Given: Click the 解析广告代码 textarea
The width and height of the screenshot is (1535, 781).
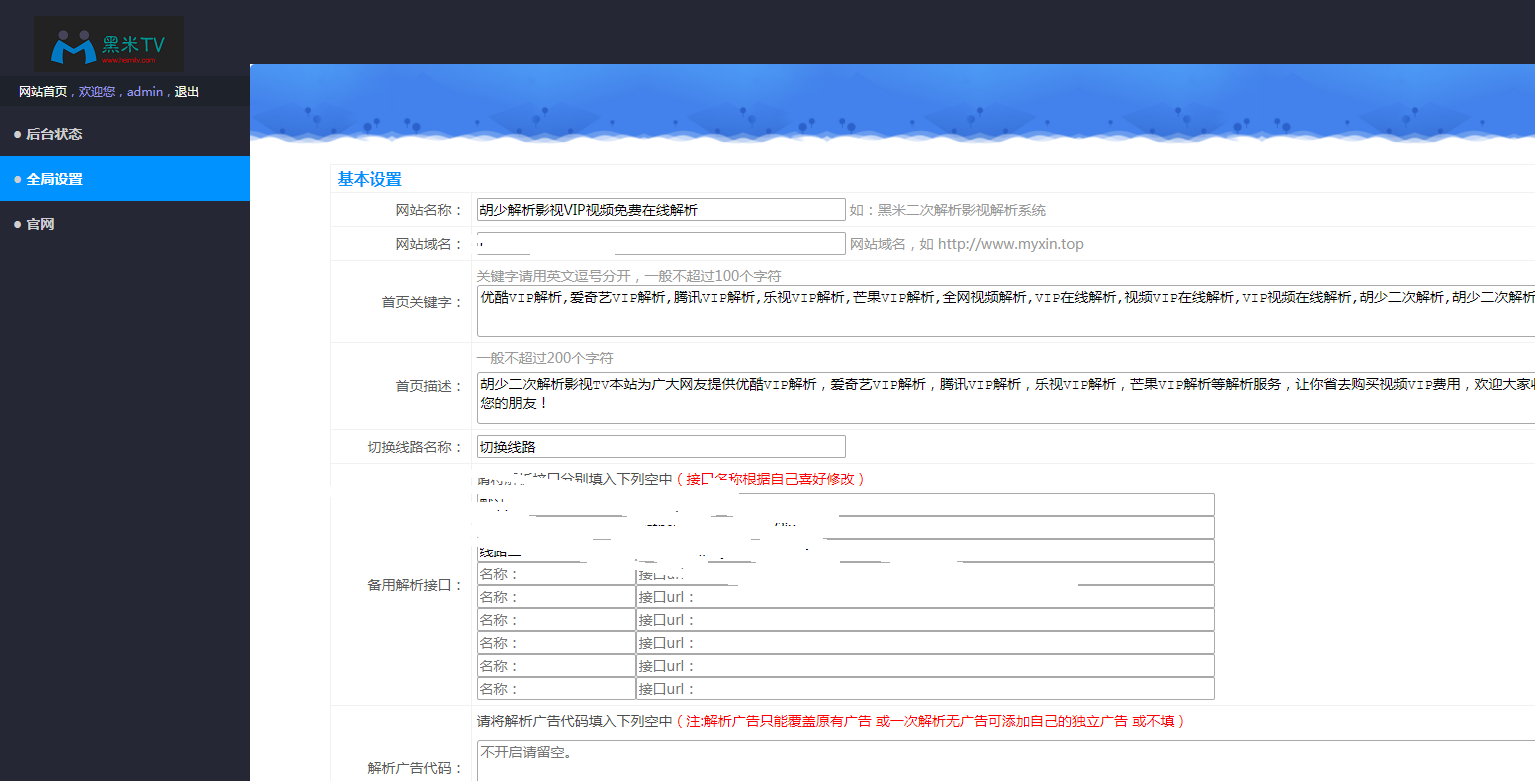Looking at the screenshot, I should click(1005, 760).
